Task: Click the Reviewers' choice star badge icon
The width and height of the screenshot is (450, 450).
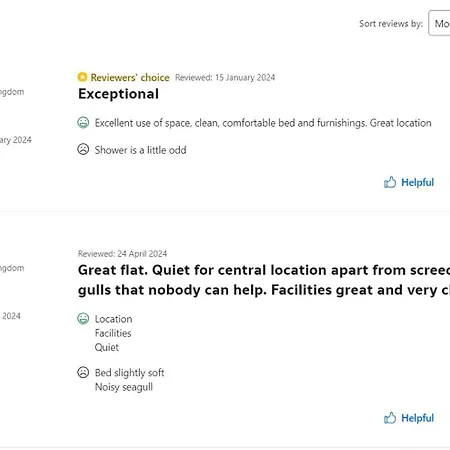Action: (x=82, y=77)
